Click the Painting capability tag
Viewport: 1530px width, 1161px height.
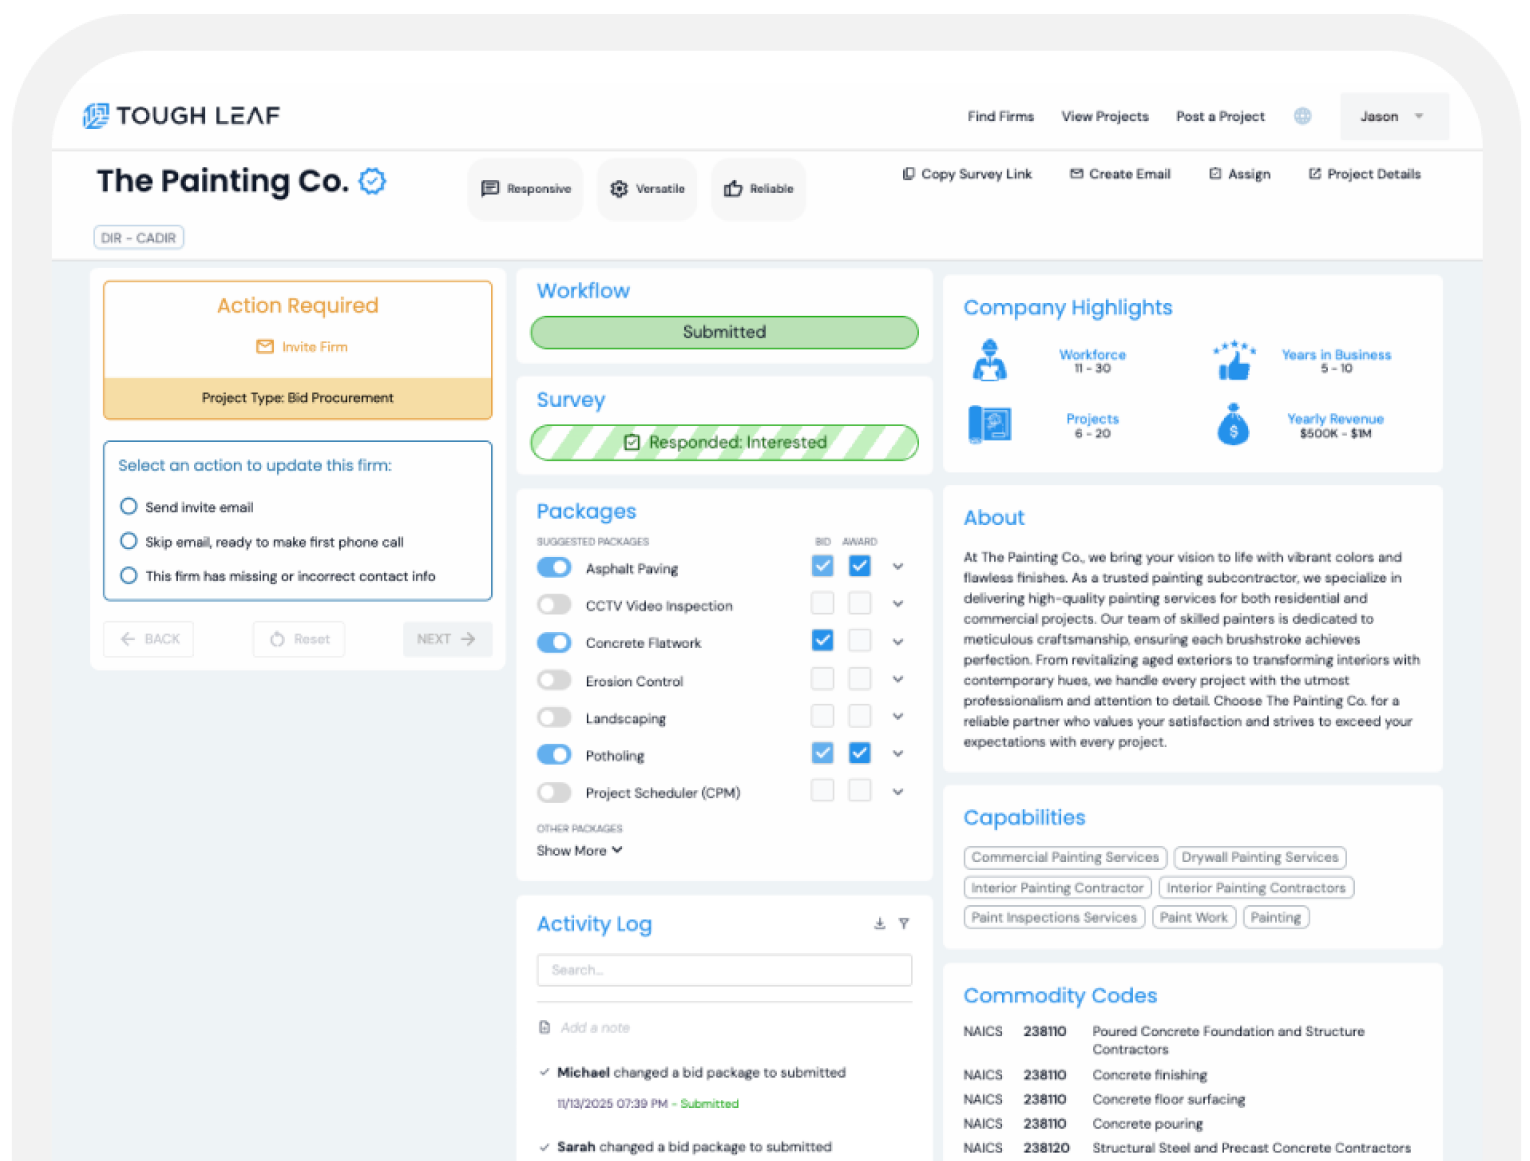coord(1276,917)
